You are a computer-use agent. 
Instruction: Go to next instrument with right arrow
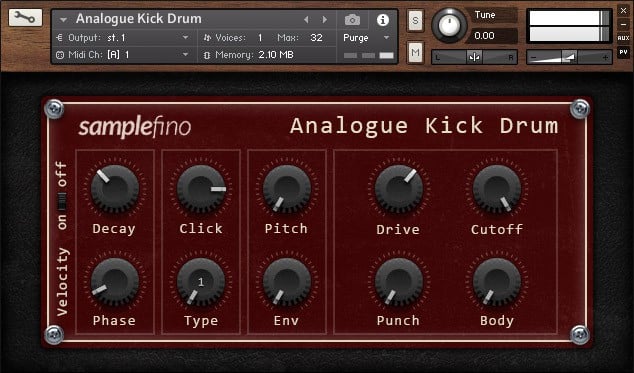tap(324, 19)
